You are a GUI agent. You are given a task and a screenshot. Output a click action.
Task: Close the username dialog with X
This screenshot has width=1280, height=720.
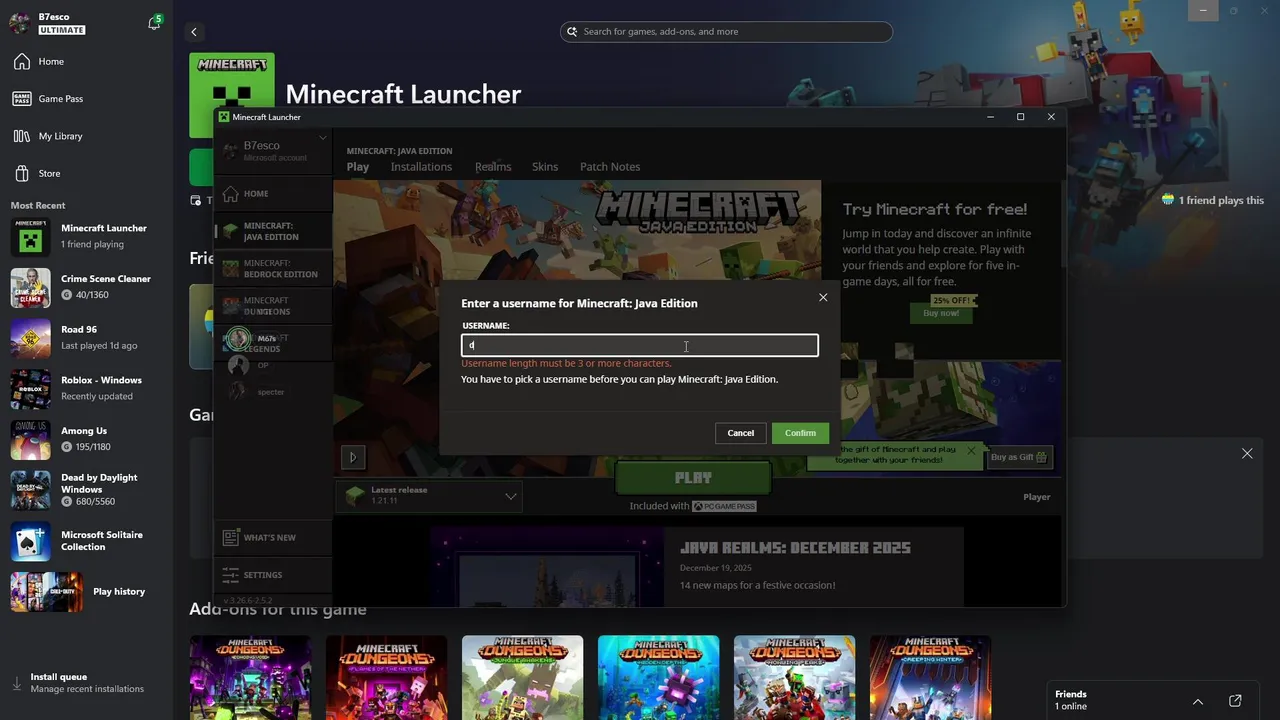click(x=823, y=297)
